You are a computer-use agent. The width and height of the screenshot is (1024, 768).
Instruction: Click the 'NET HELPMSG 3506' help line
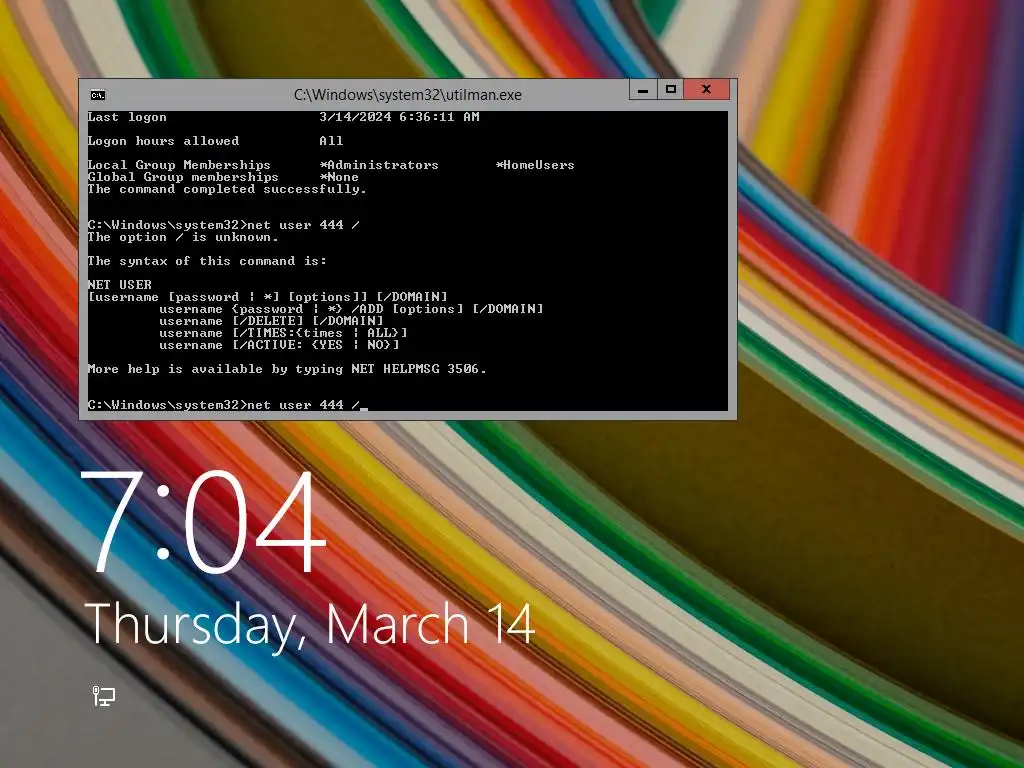tap(287, 369)
